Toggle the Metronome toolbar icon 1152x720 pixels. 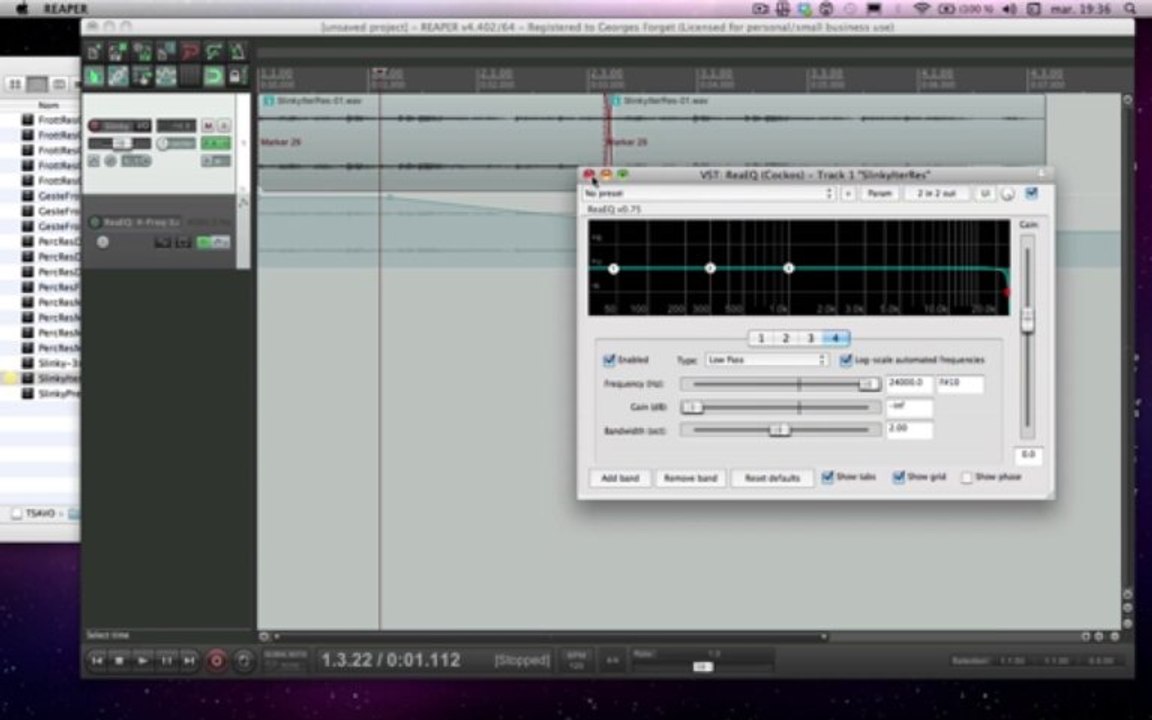(237, 51)
